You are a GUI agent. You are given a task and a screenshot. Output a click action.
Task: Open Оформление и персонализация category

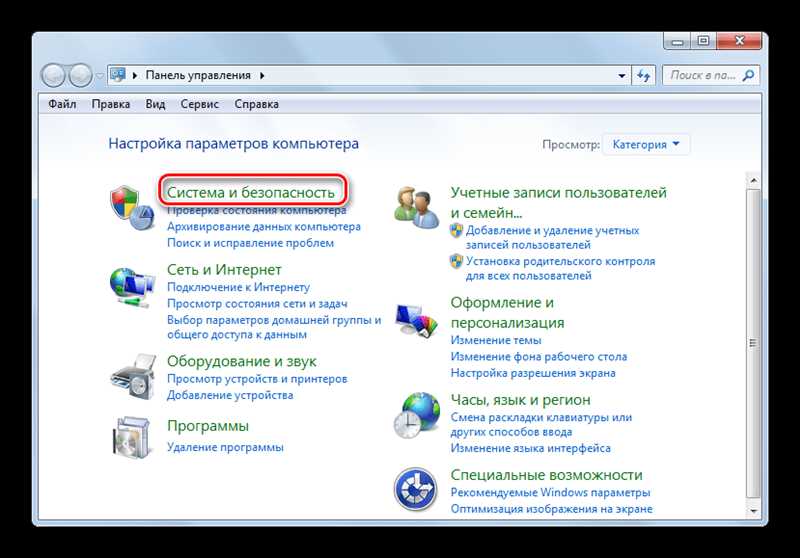(x=507, y=312)
